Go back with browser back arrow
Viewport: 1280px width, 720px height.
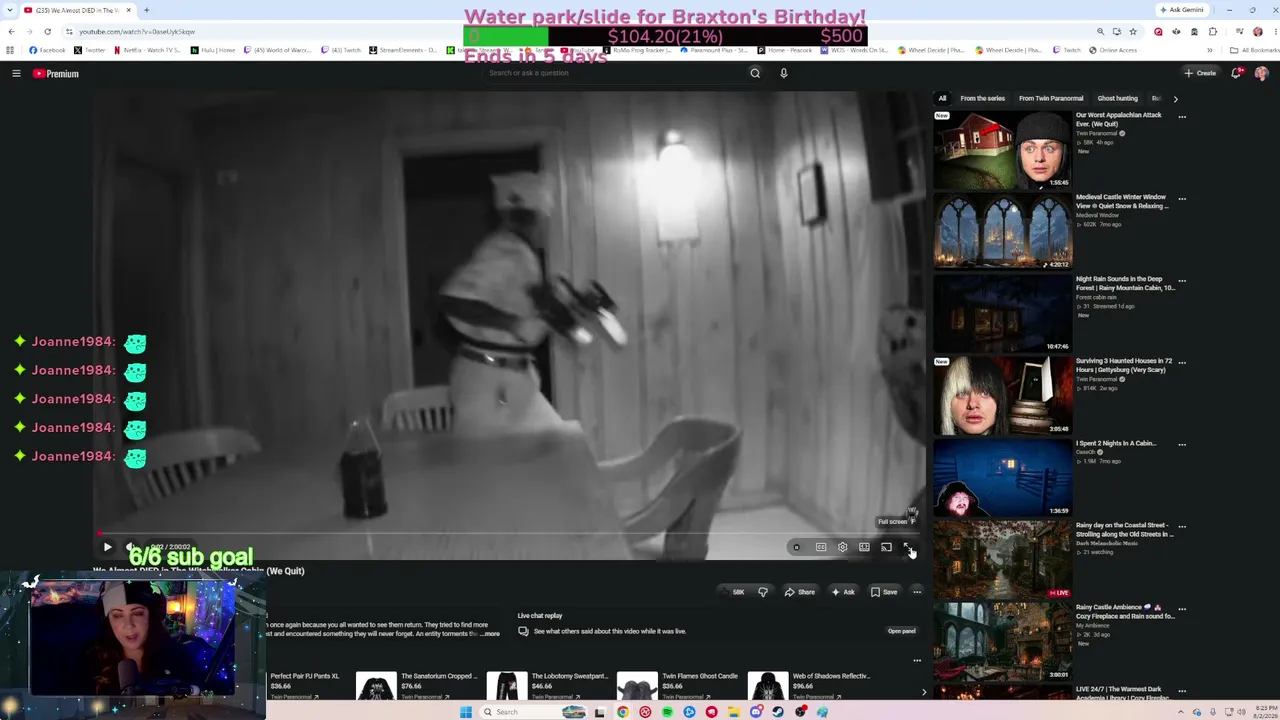pos(11,32)
